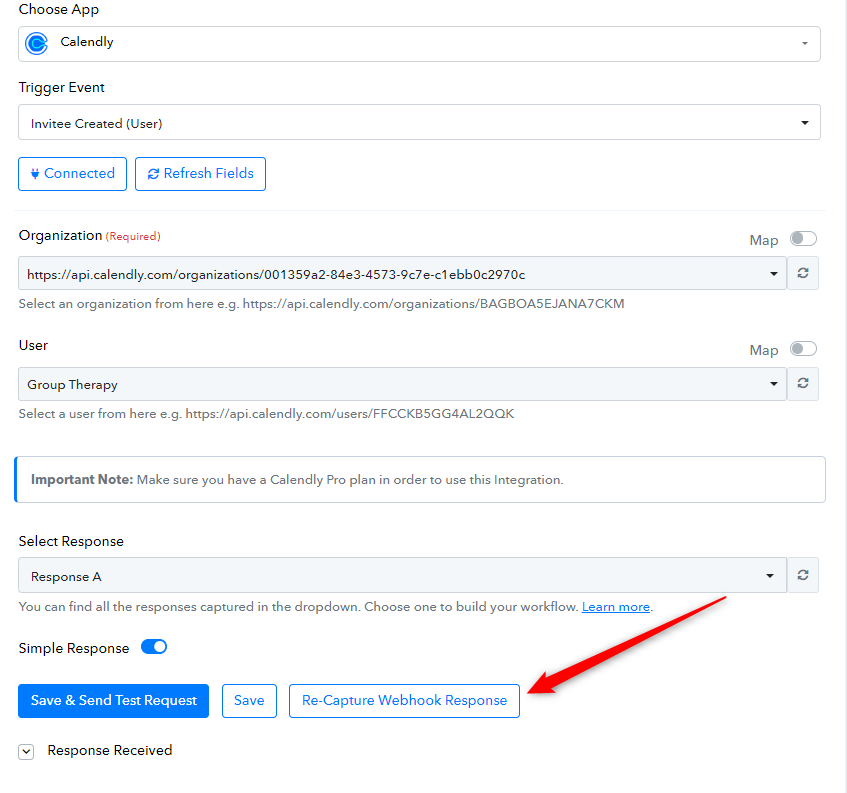Click the Save button
Viewport: 847px width, 793px height.
click(249, 701)
